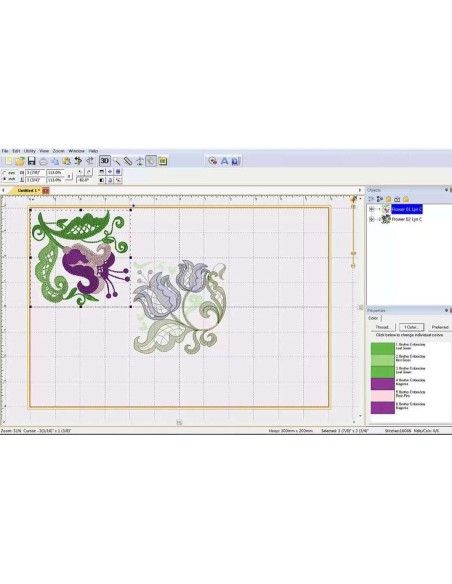The image size is (452, 584).
Task: Click the center alignment icon
Action: (x=110, y=172)
